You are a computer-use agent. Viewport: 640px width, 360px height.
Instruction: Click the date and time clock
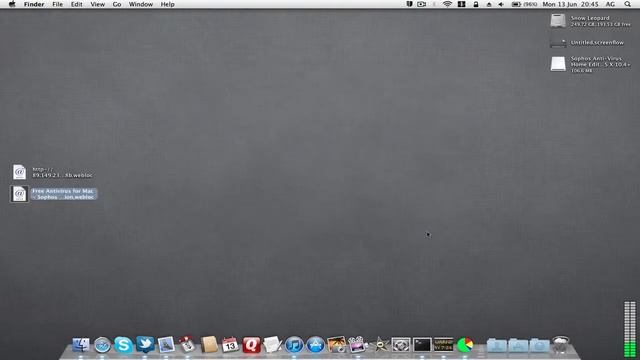(570, 4)
